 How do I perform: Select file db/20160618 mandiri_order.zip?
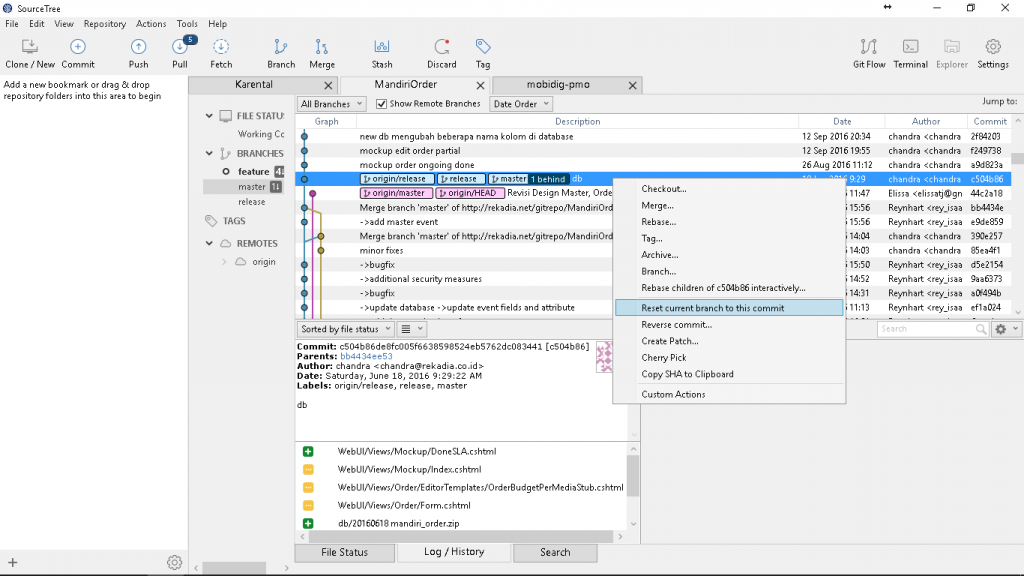(x=398, y=523)
